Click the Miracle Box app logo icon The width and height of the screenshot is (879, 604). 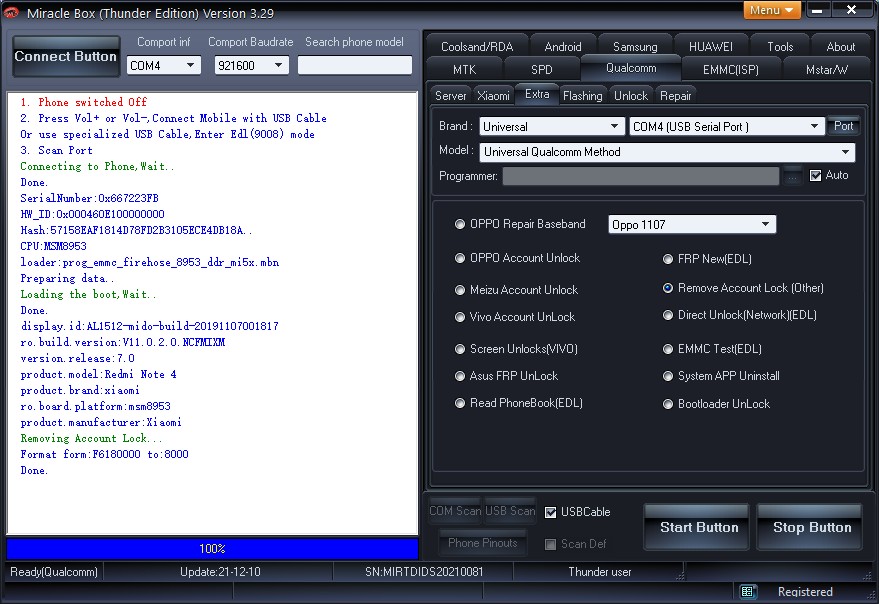[11, 12]
